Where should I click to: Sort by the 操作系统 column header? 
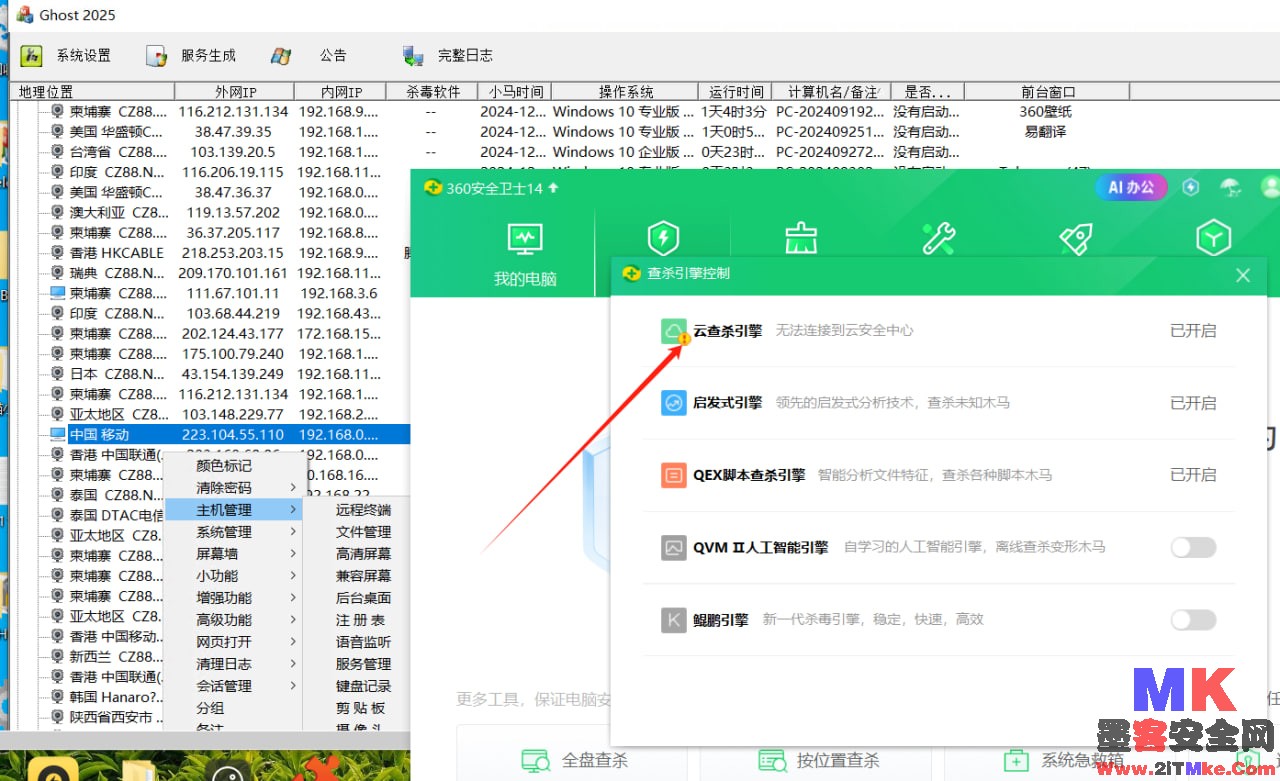click(626, 92)
